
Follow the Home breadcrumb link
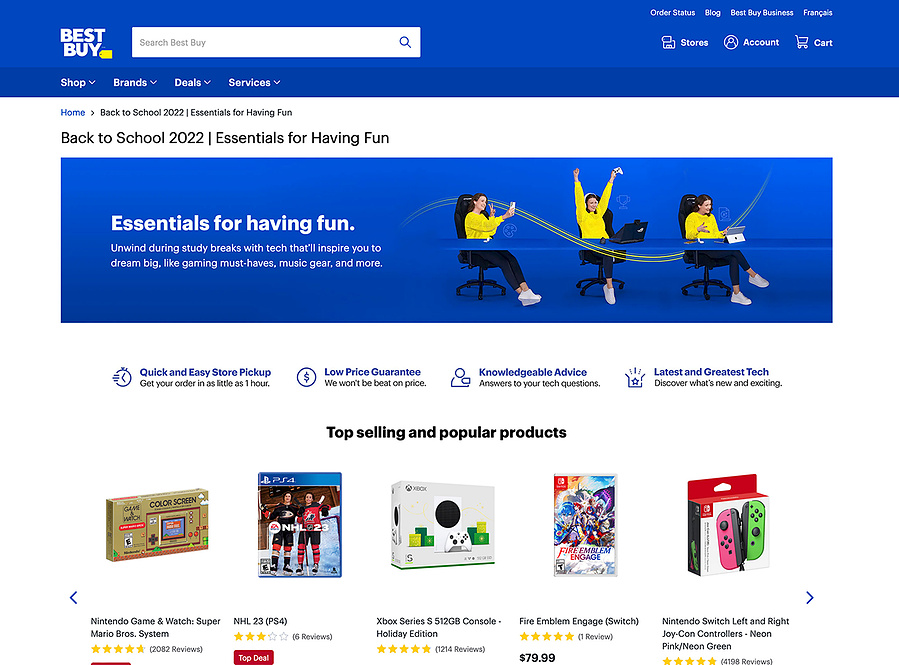coord(73,112)
